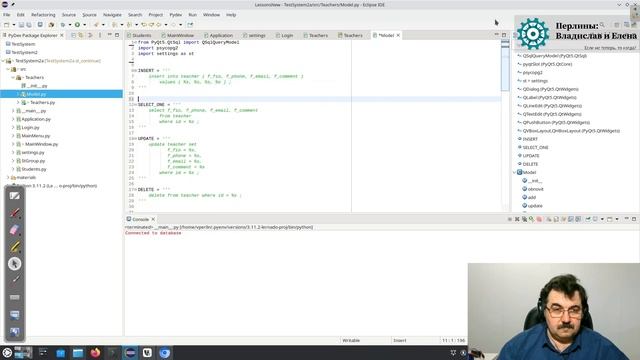Image resolution: width=640 pixels, height=360 pixels.
Task: Click the Eclipse icon in the taskbar
Action: point(130,353)
